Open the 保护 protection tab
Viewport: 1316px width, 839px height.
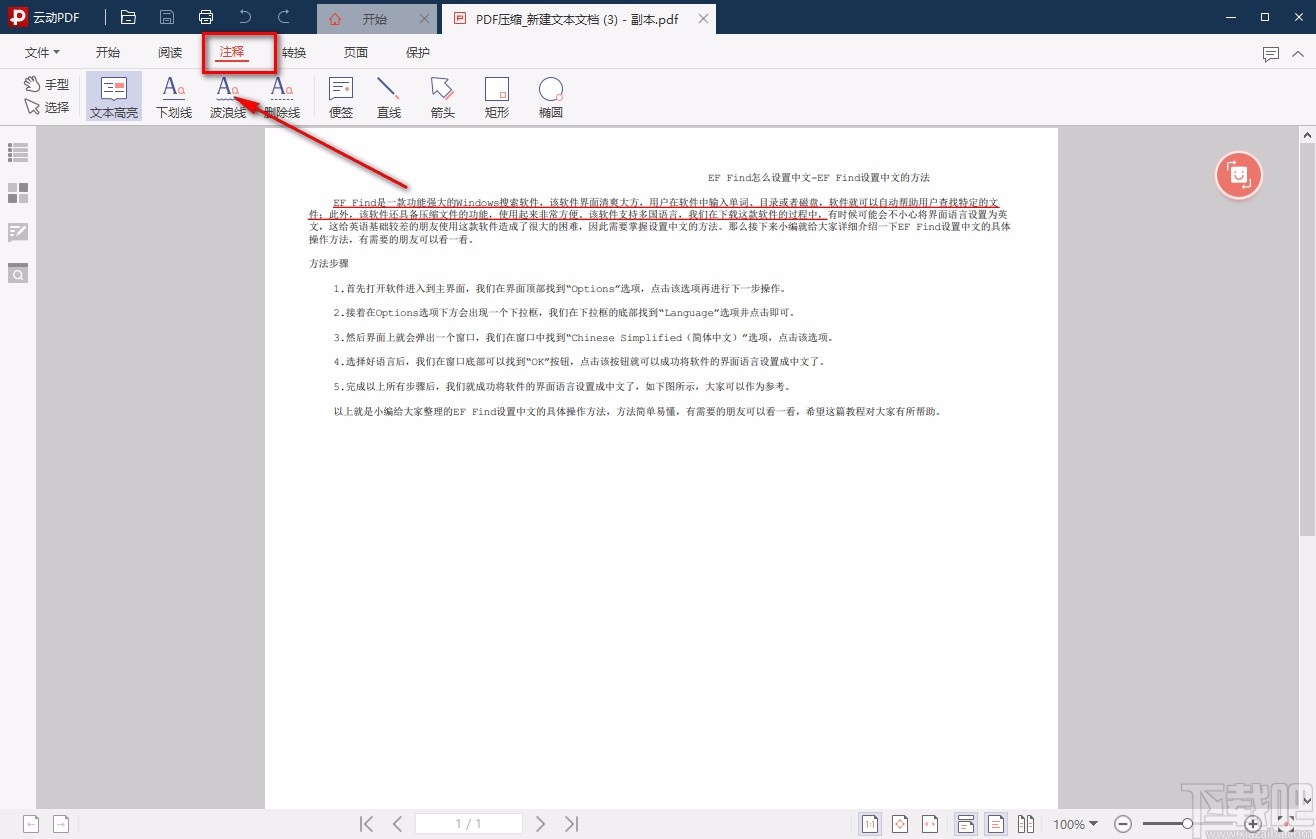[x=418, y=52]
